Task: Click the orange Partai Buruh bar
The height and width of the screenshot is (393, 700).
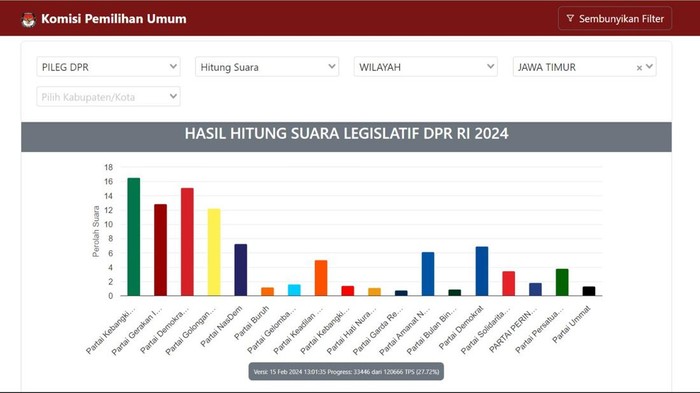Action: pos(267,292)
